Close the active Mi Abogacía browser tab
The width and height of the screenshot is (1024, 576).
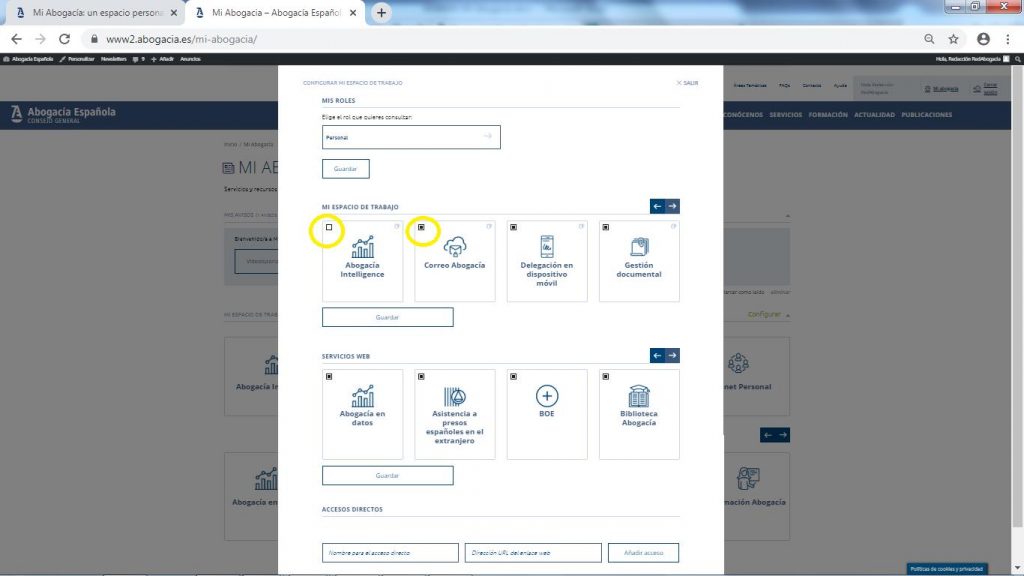coord(353,12)
